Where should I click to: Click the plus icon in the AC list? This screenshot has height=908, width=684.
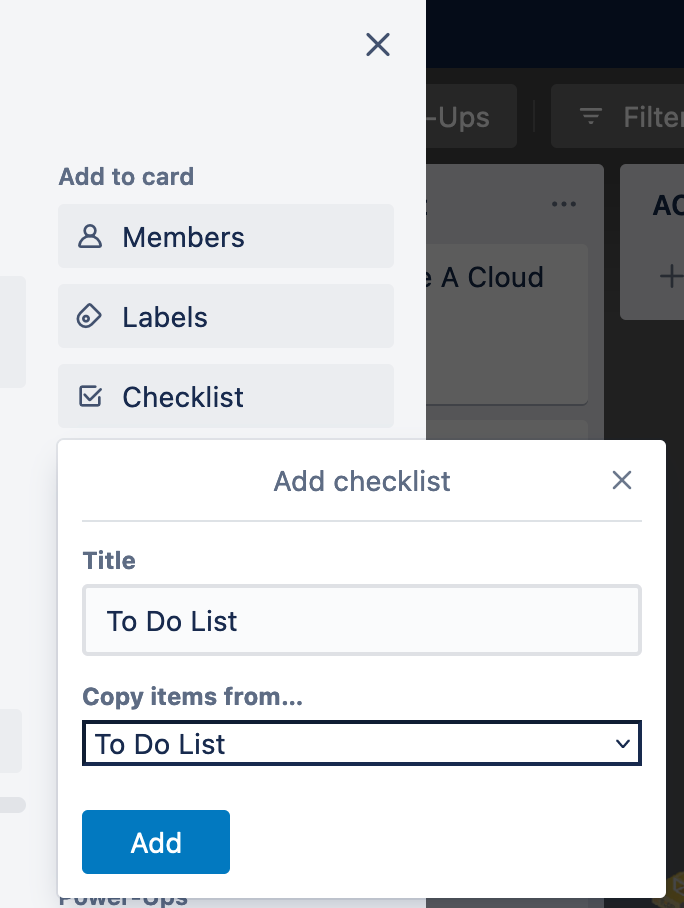[x=672, y=277]
